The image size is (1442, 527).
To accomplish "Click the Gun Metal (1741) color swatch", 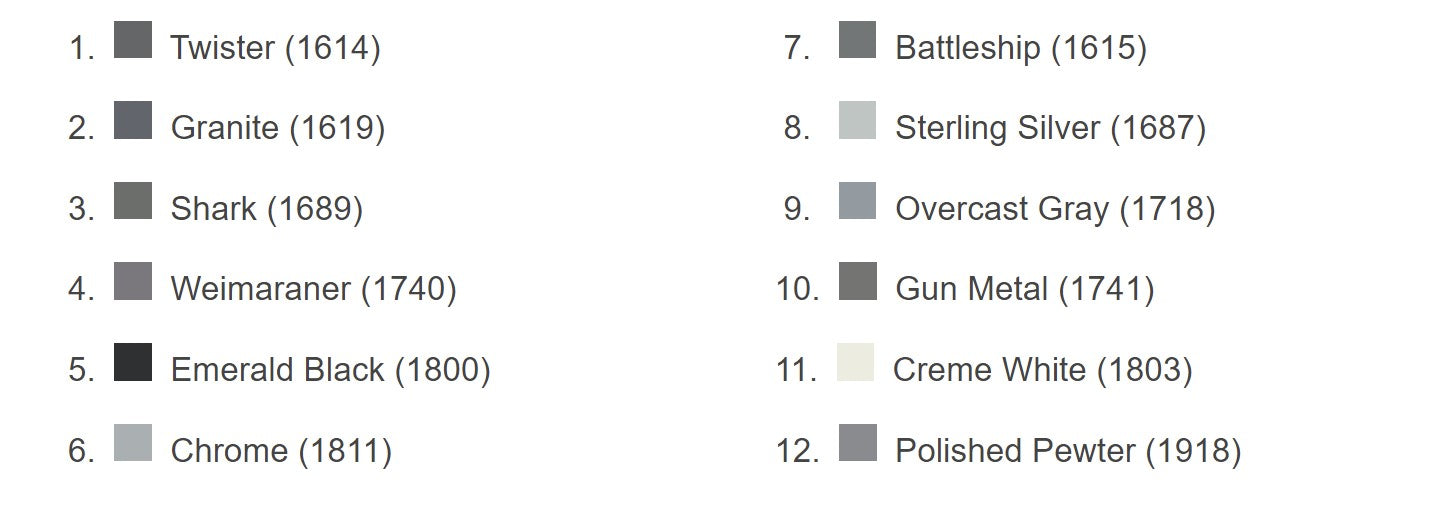I will (x=857, y=281).
